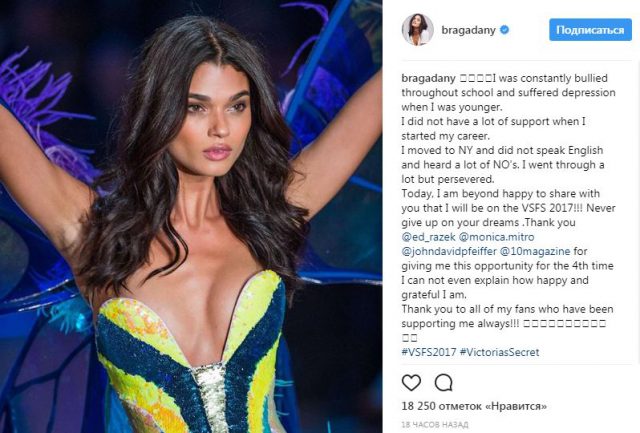The height and width of the screenshot is (433, 640).
Task: Click the heart like icon
Action: click(411, 383)
